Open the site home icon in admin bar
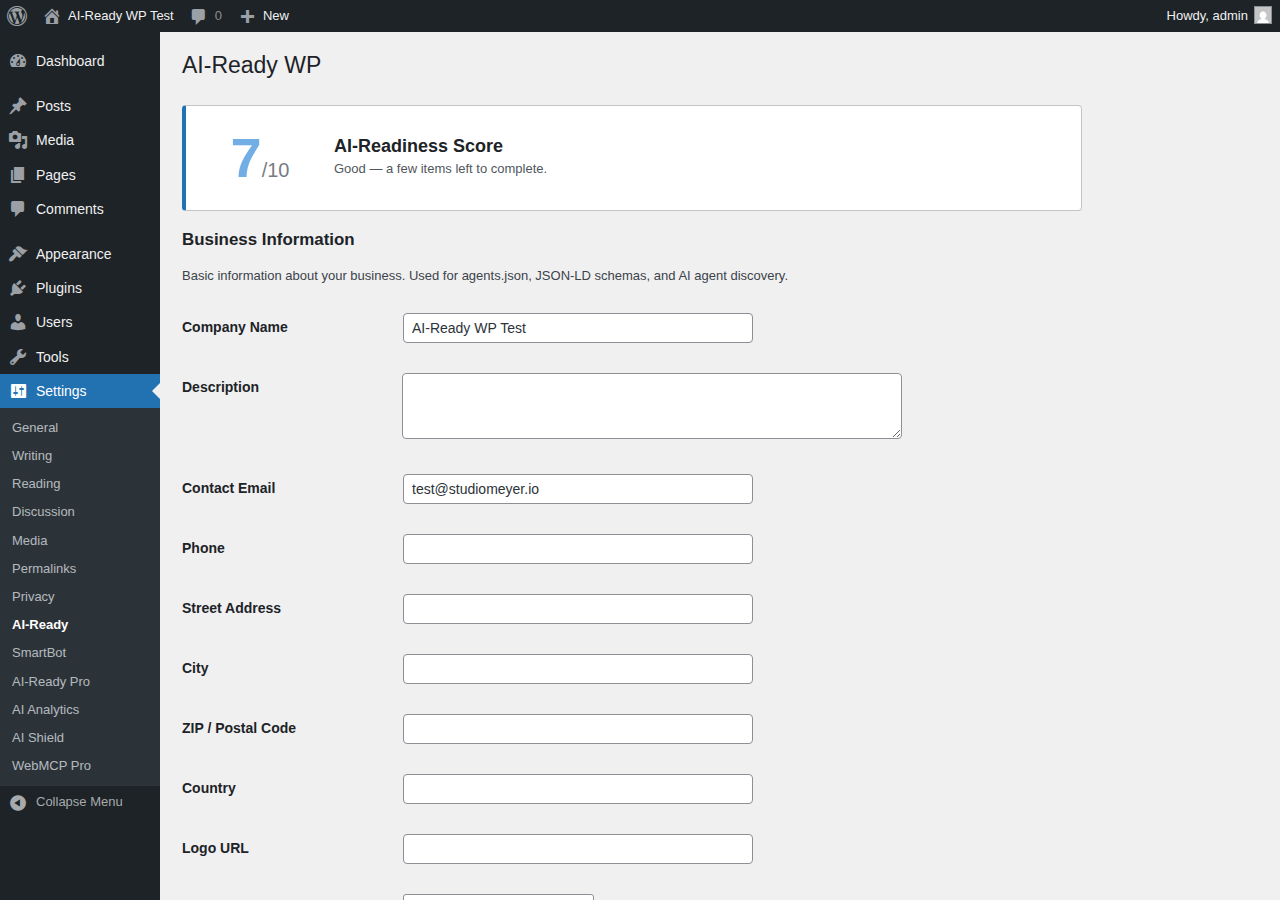1280x900 pixels. 52,16
